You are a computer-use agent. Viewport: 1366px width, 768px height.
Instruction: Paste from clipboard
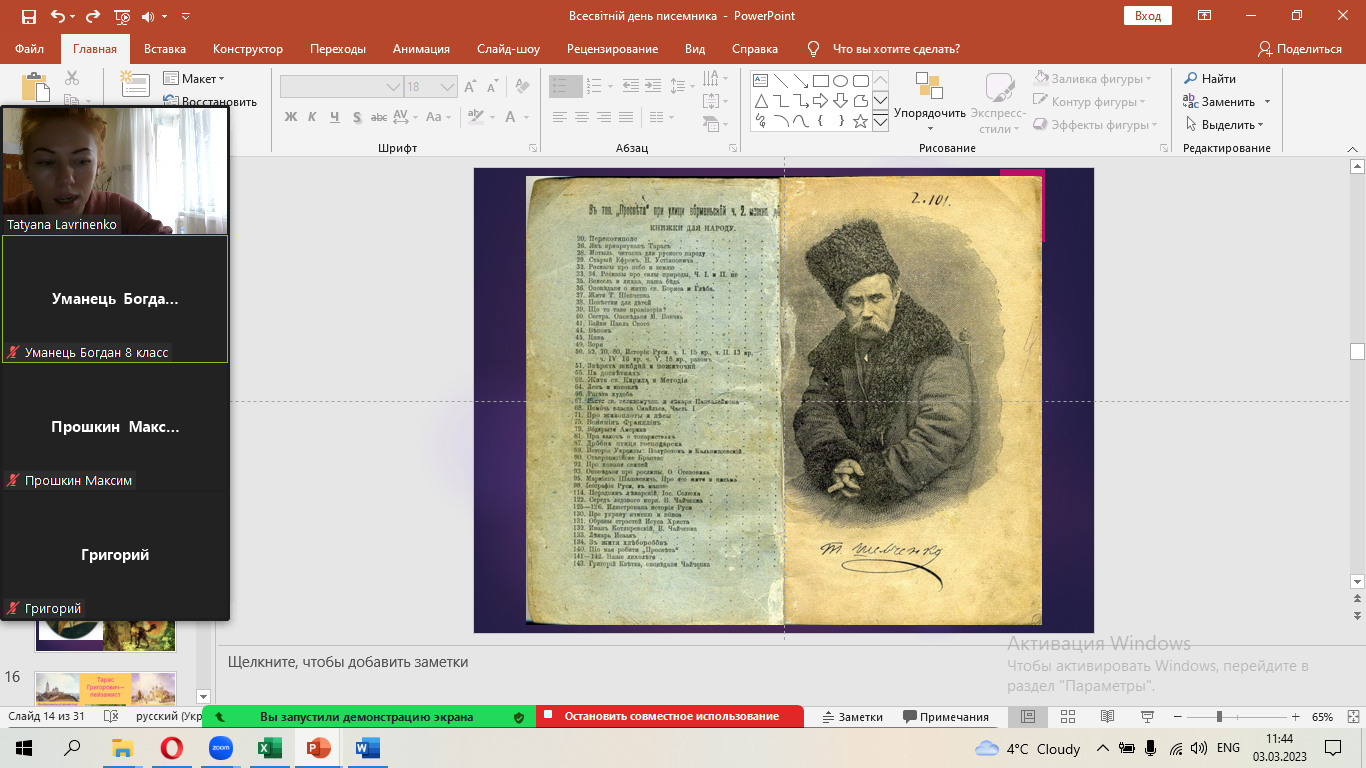(35, 86)
